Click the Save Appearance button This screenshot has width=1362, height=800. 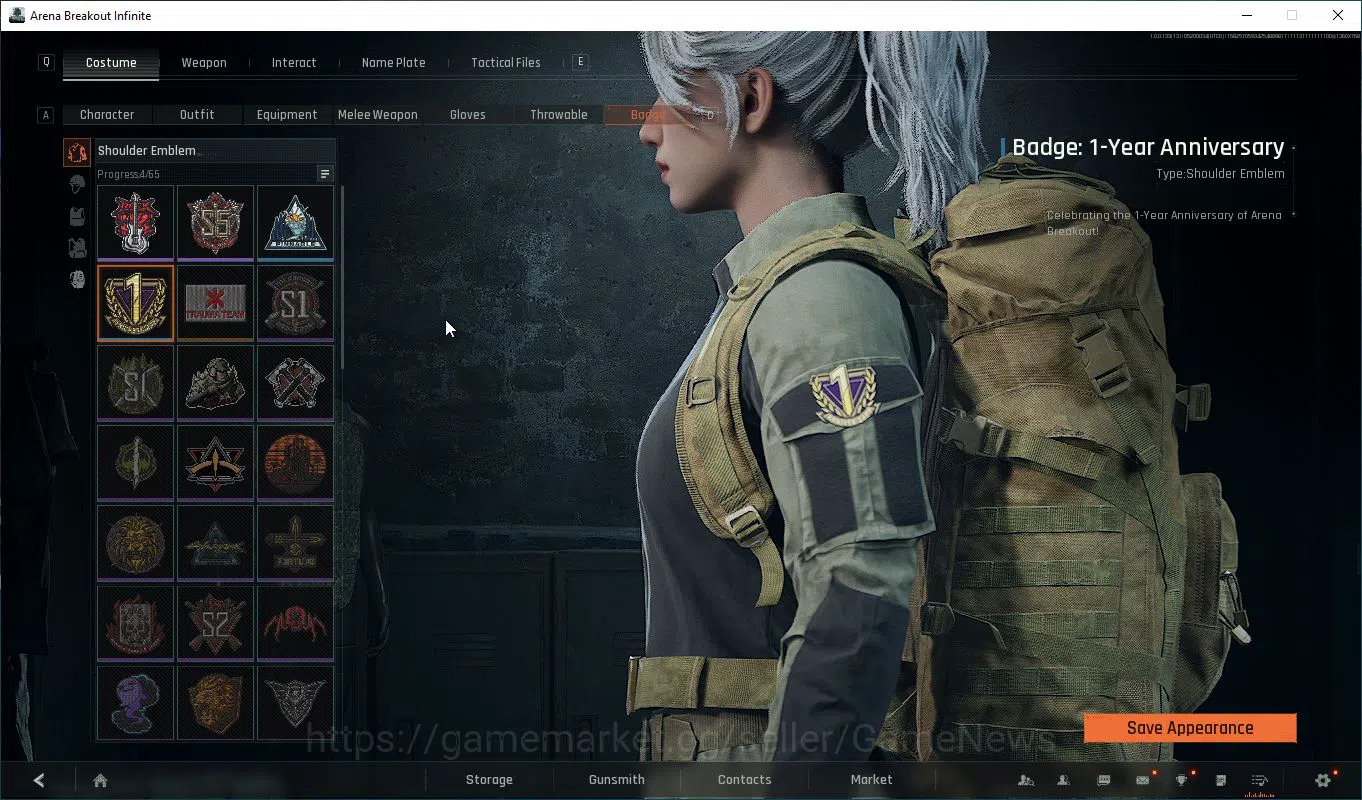tap(1190, 728)
